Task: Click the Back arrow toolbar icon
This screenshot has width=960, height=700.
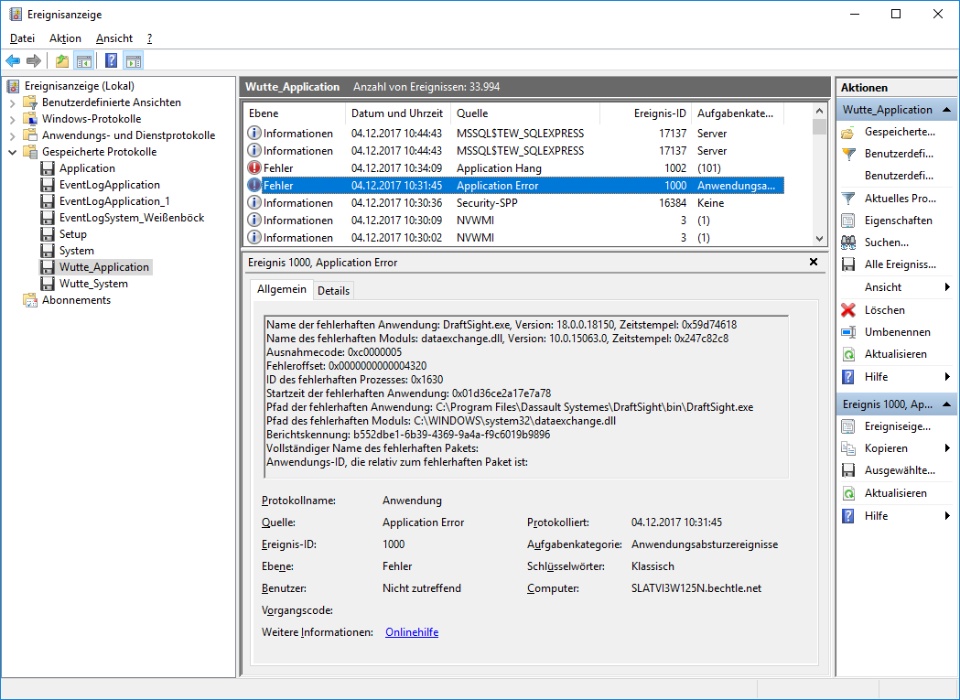Action: coord(13,61)
